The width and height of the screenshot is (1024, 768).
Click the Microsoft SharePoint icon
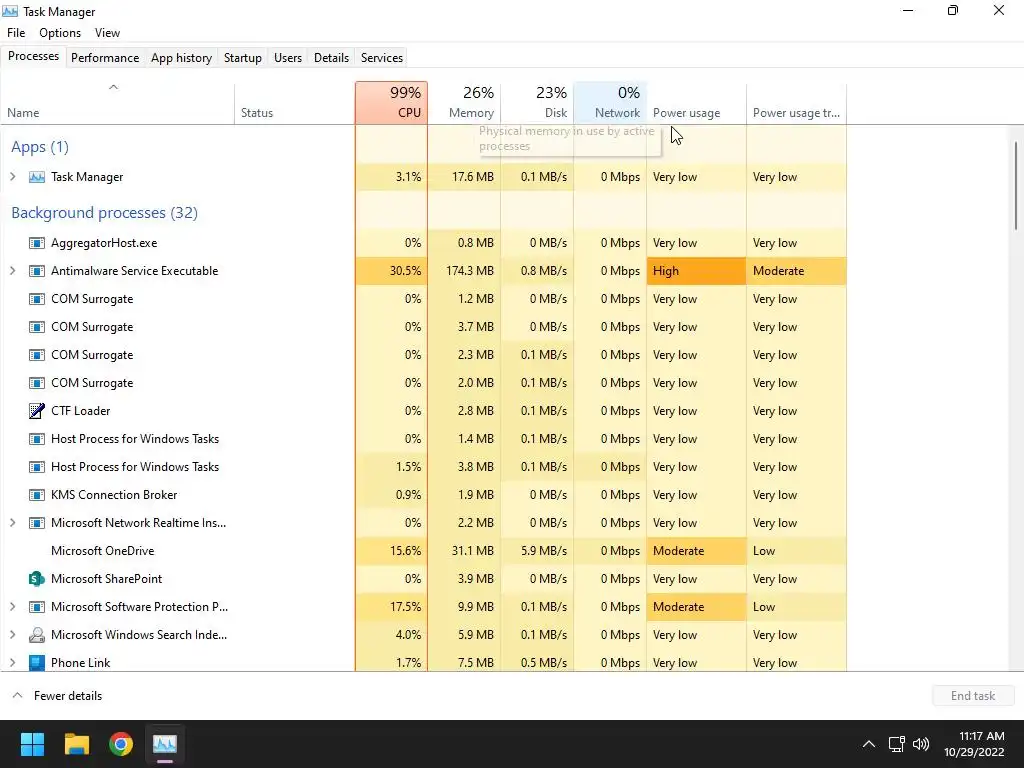pyautogui.click(x=37, y=579)
